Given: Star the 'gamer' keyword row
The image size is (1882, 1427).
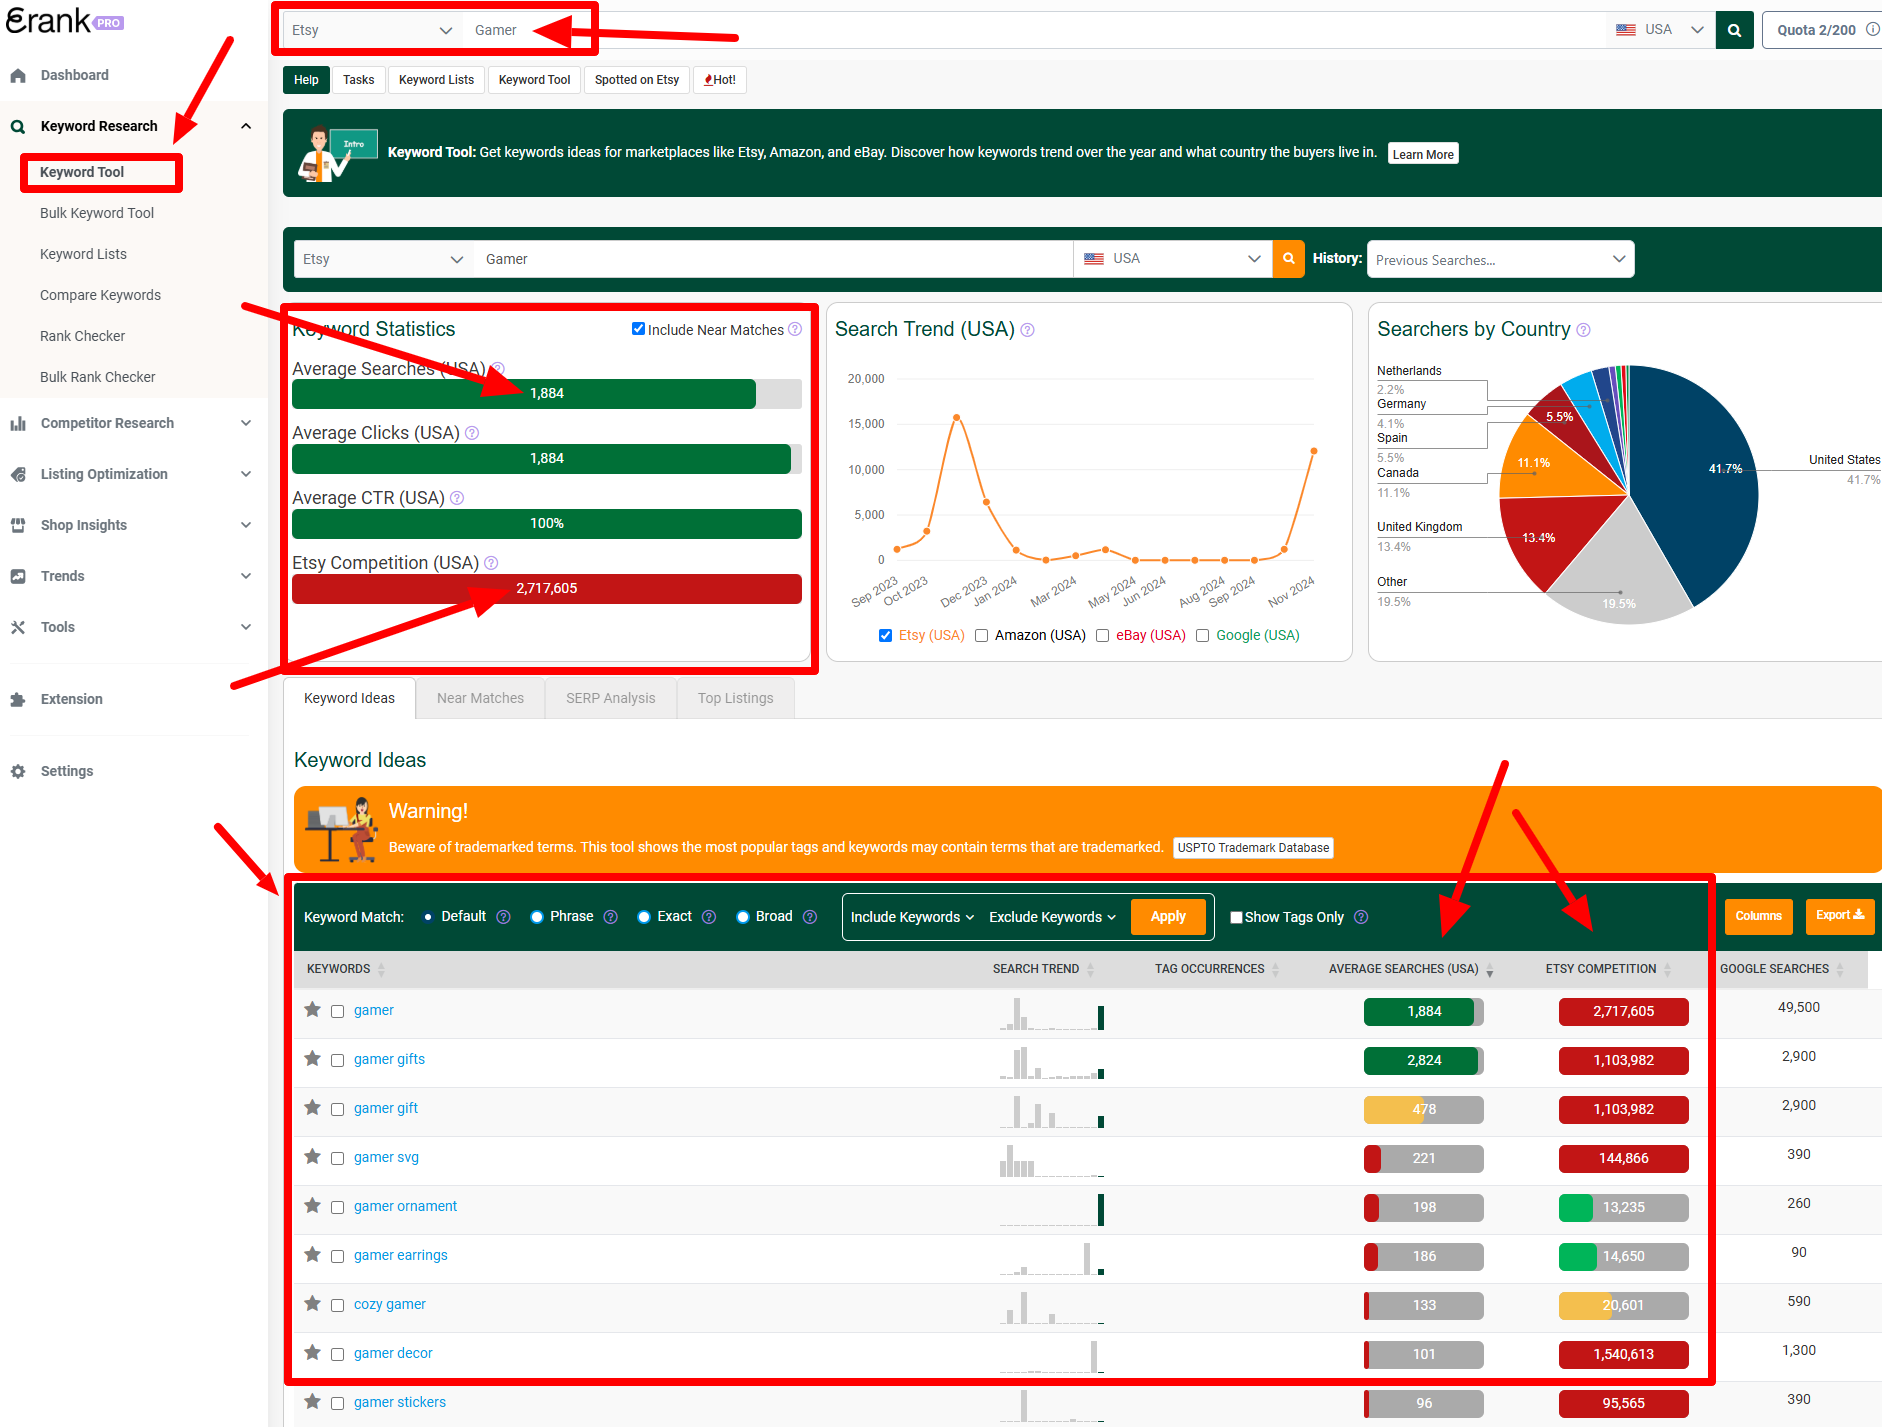Looking at the screenshot, I should pos(312,1010).
